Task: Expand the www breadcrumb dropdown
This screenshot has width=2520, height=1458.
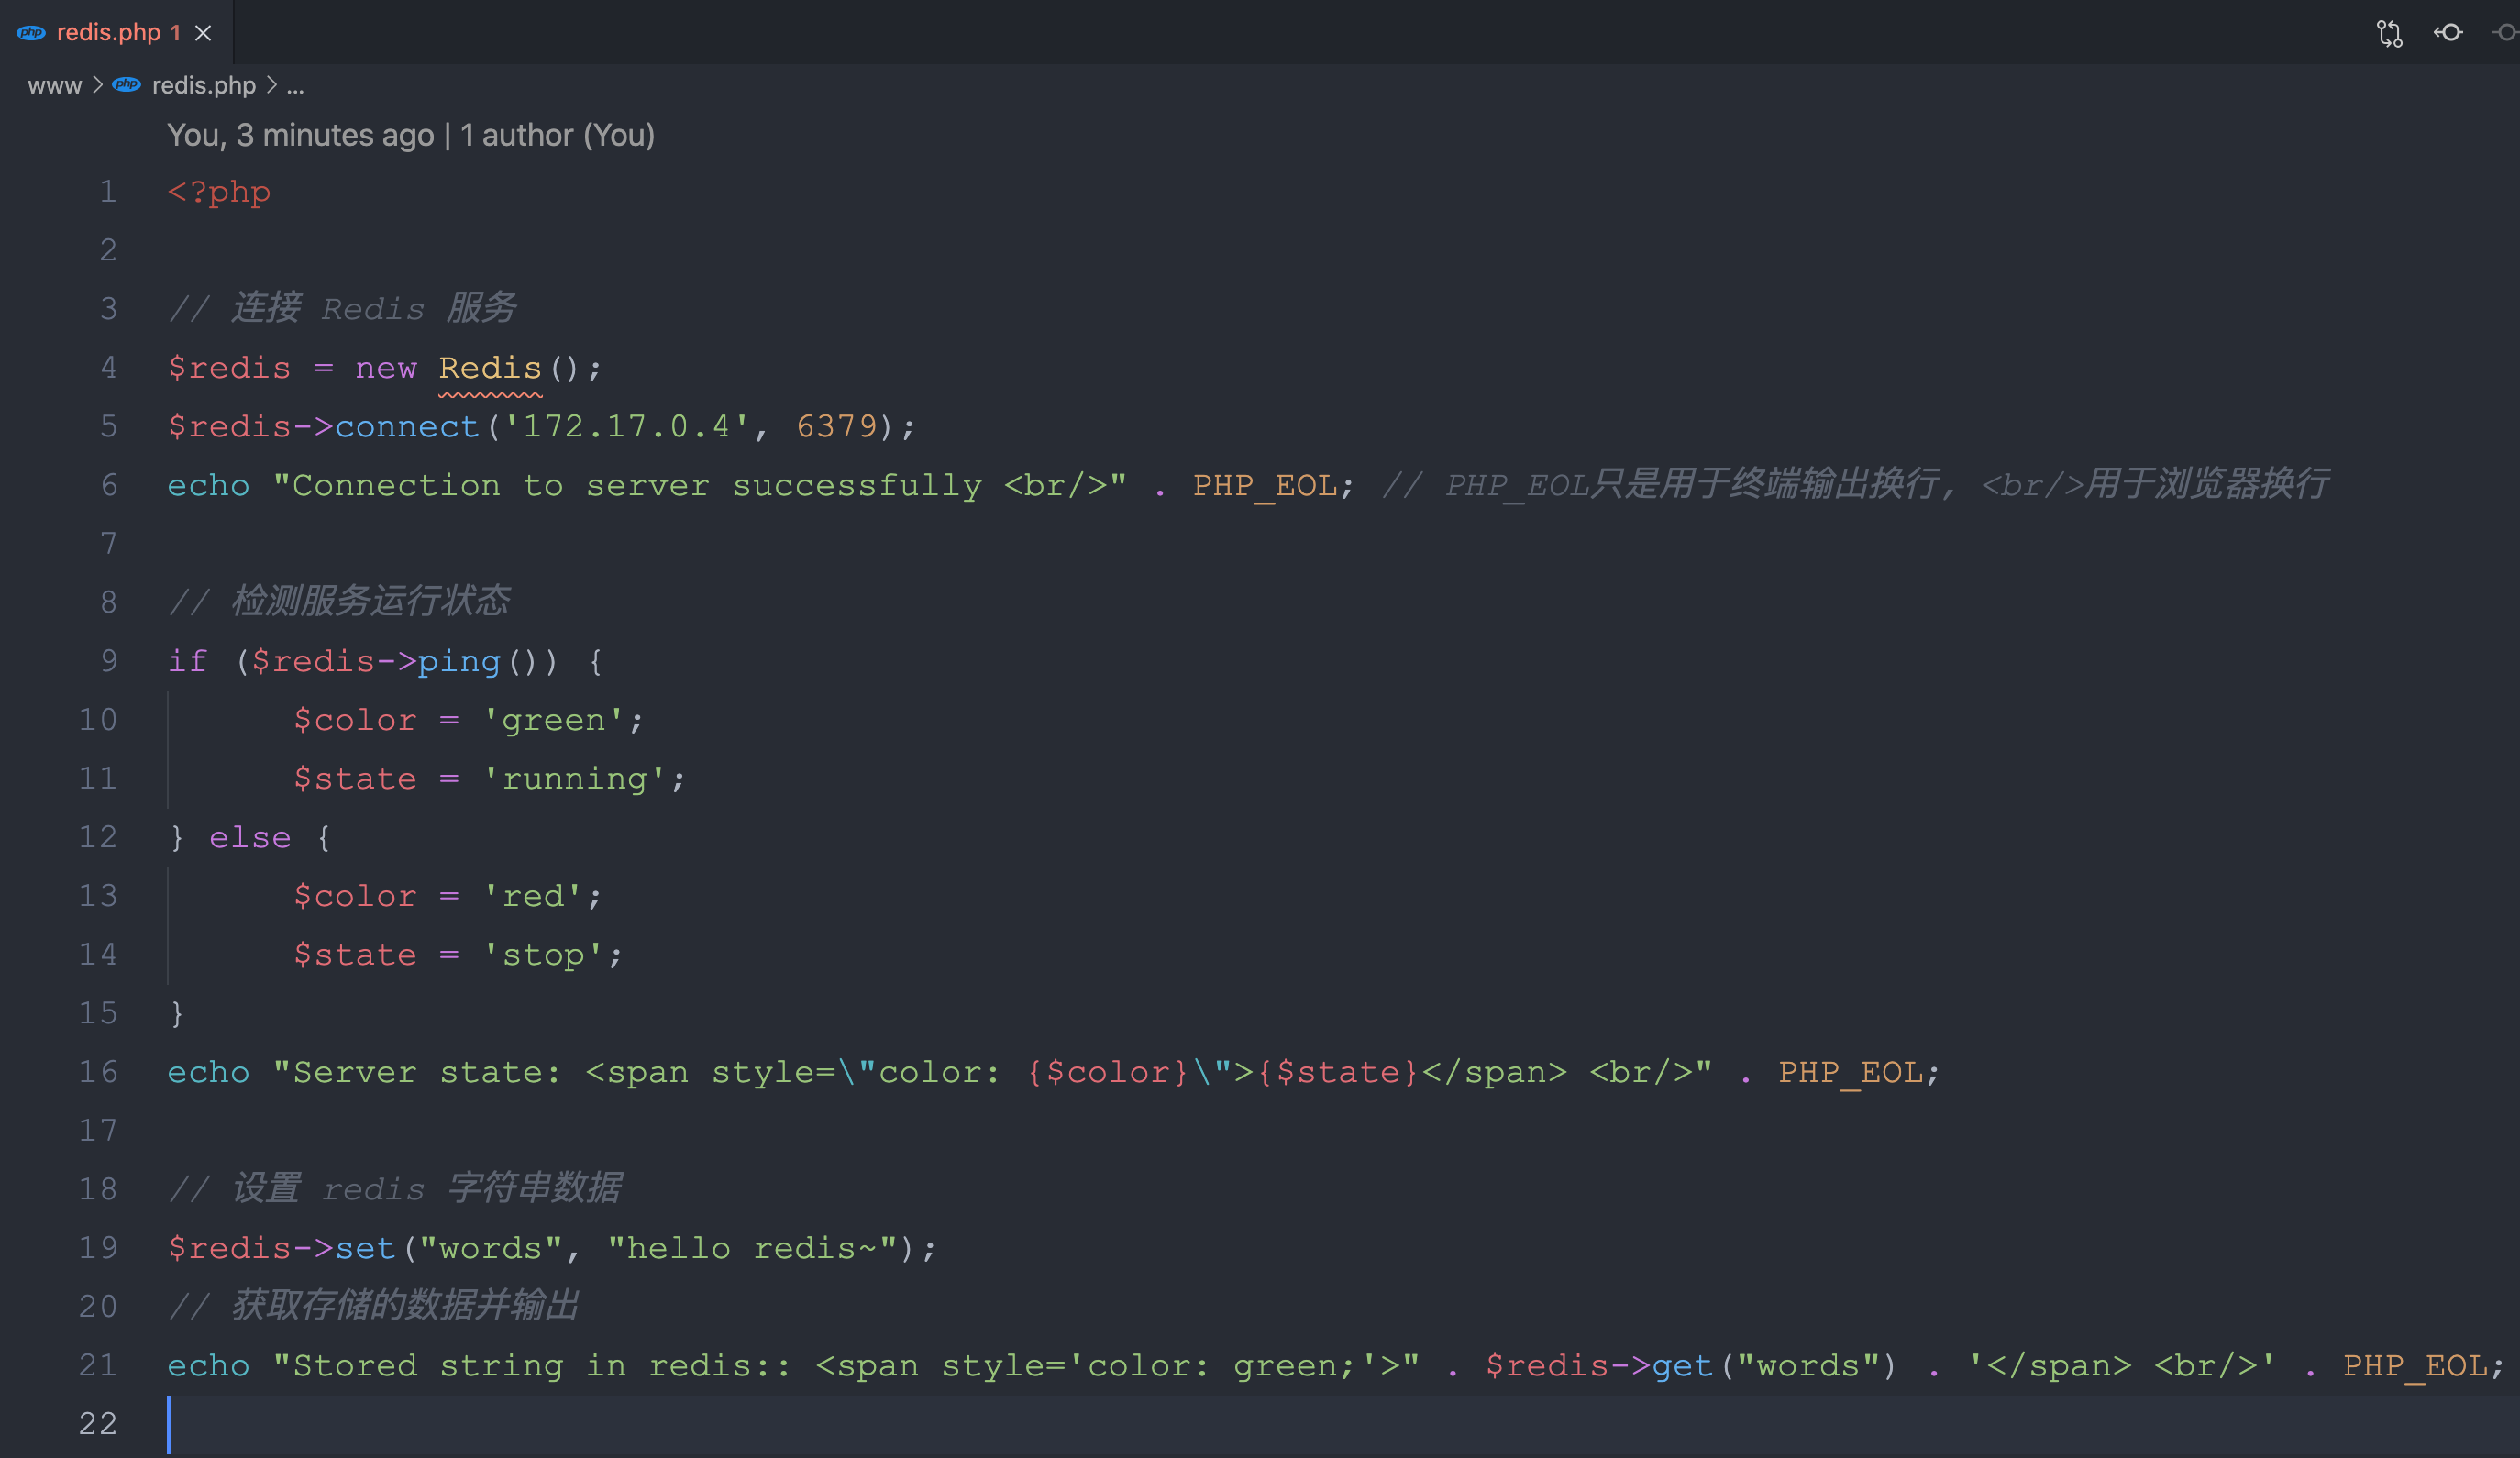Action: 55,85
